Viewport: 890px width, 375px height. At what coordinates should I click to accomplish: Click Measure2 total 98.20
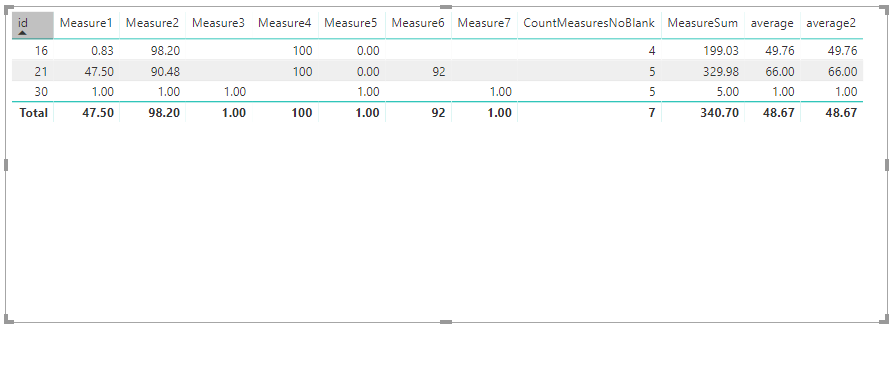tap(165, 113)
